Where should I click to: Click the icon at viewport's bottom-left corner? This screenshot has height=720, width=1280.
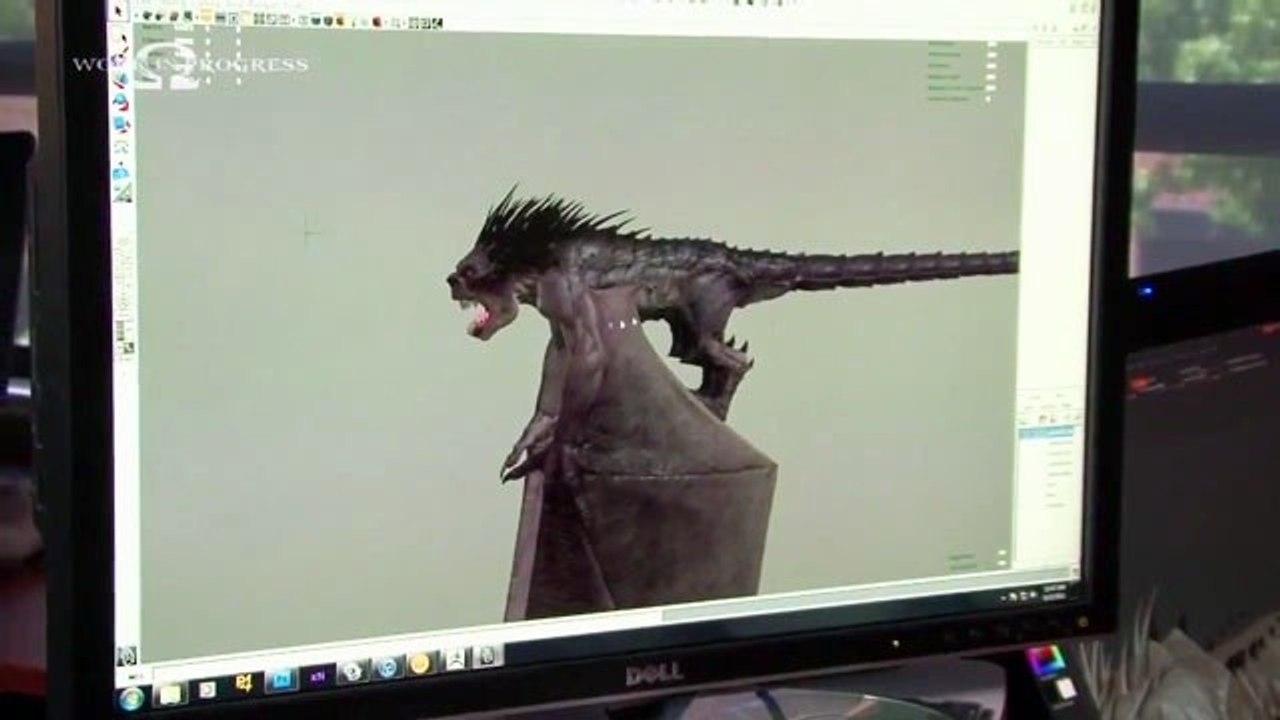127,656
